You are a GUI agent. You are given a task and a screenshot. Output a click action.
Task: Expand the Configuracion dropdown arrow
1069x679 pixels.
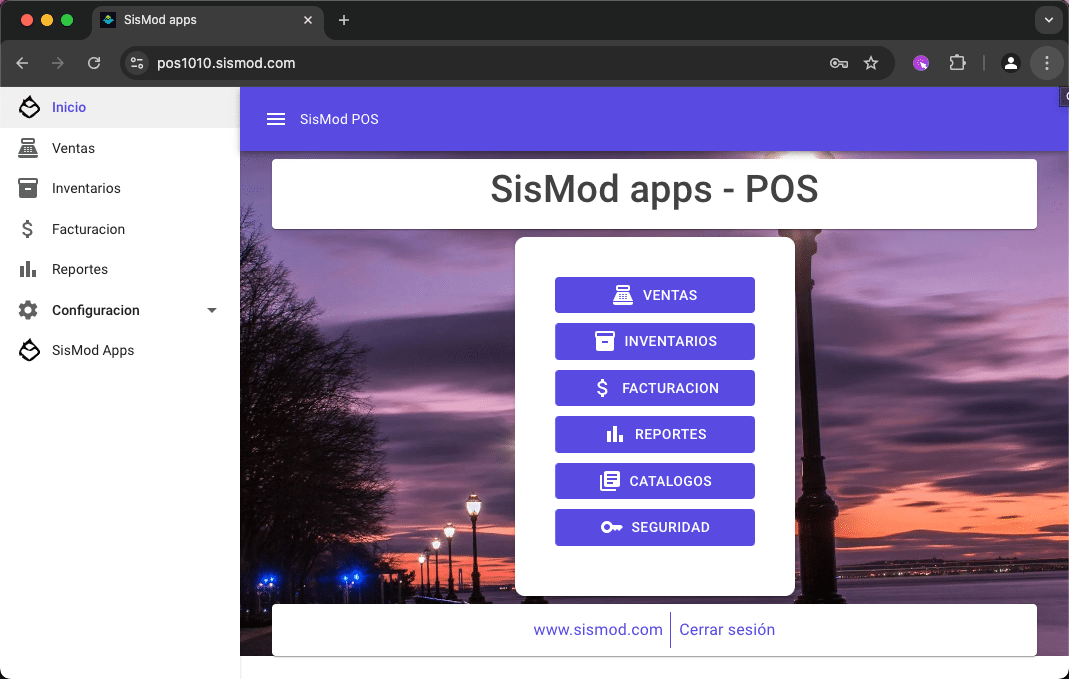pos(212,310)
